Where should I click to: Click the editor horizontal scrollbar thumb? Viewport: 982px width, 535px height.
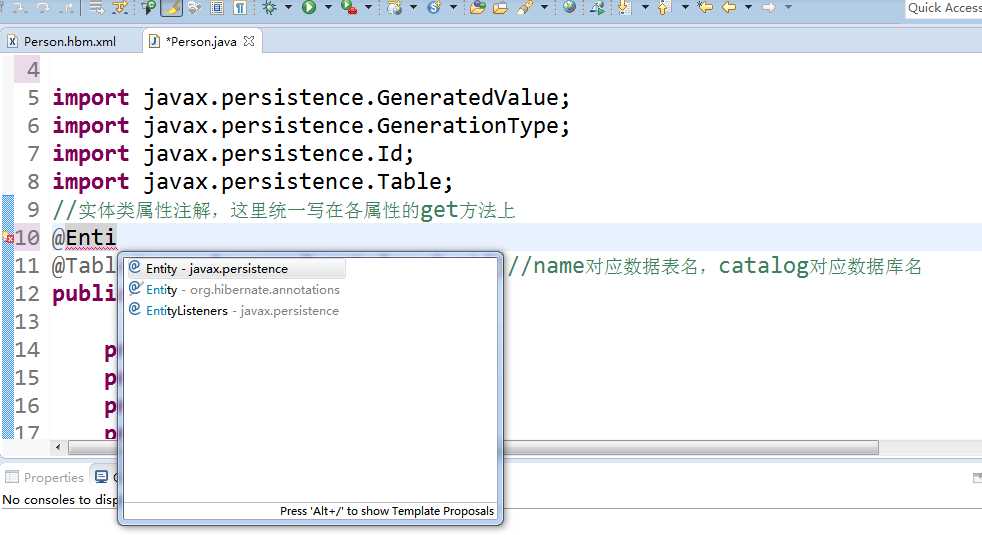coord(473,447)
